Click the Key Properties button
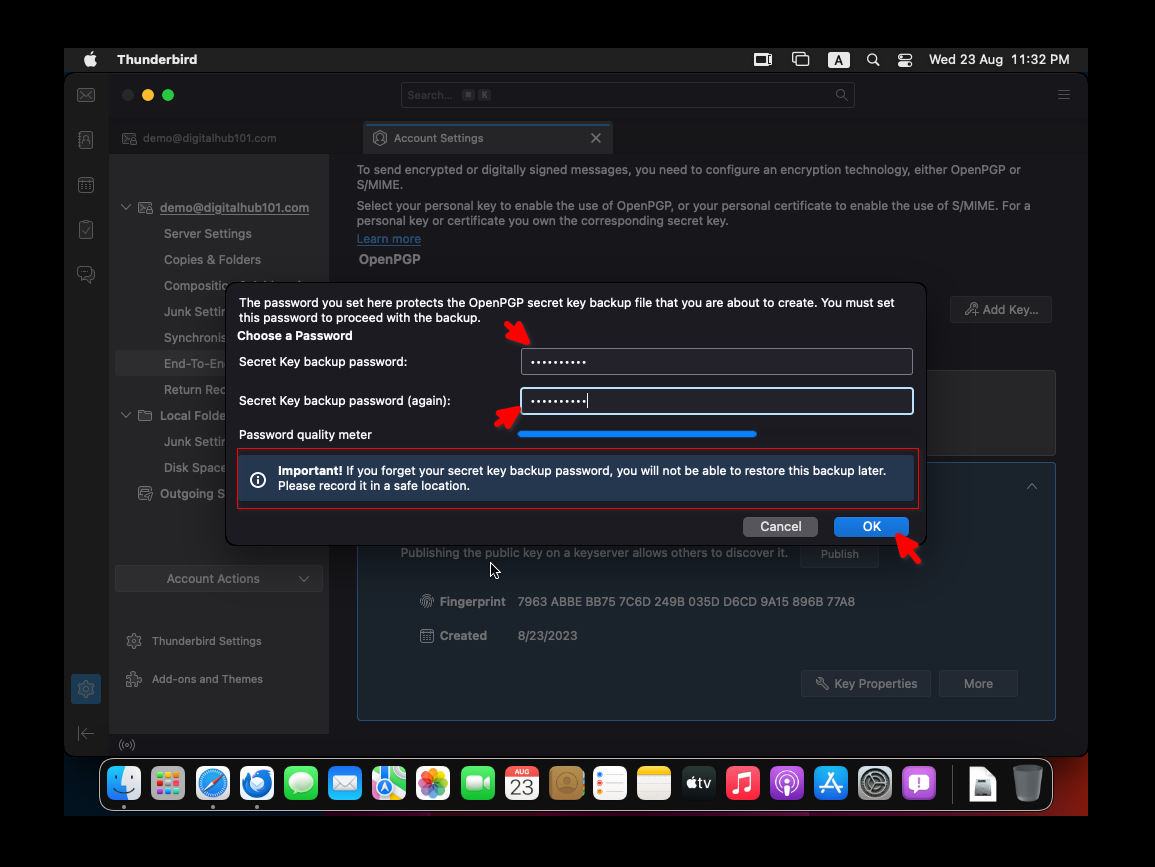The height and width of the screenshot is (867, 1155). [866, 684]
